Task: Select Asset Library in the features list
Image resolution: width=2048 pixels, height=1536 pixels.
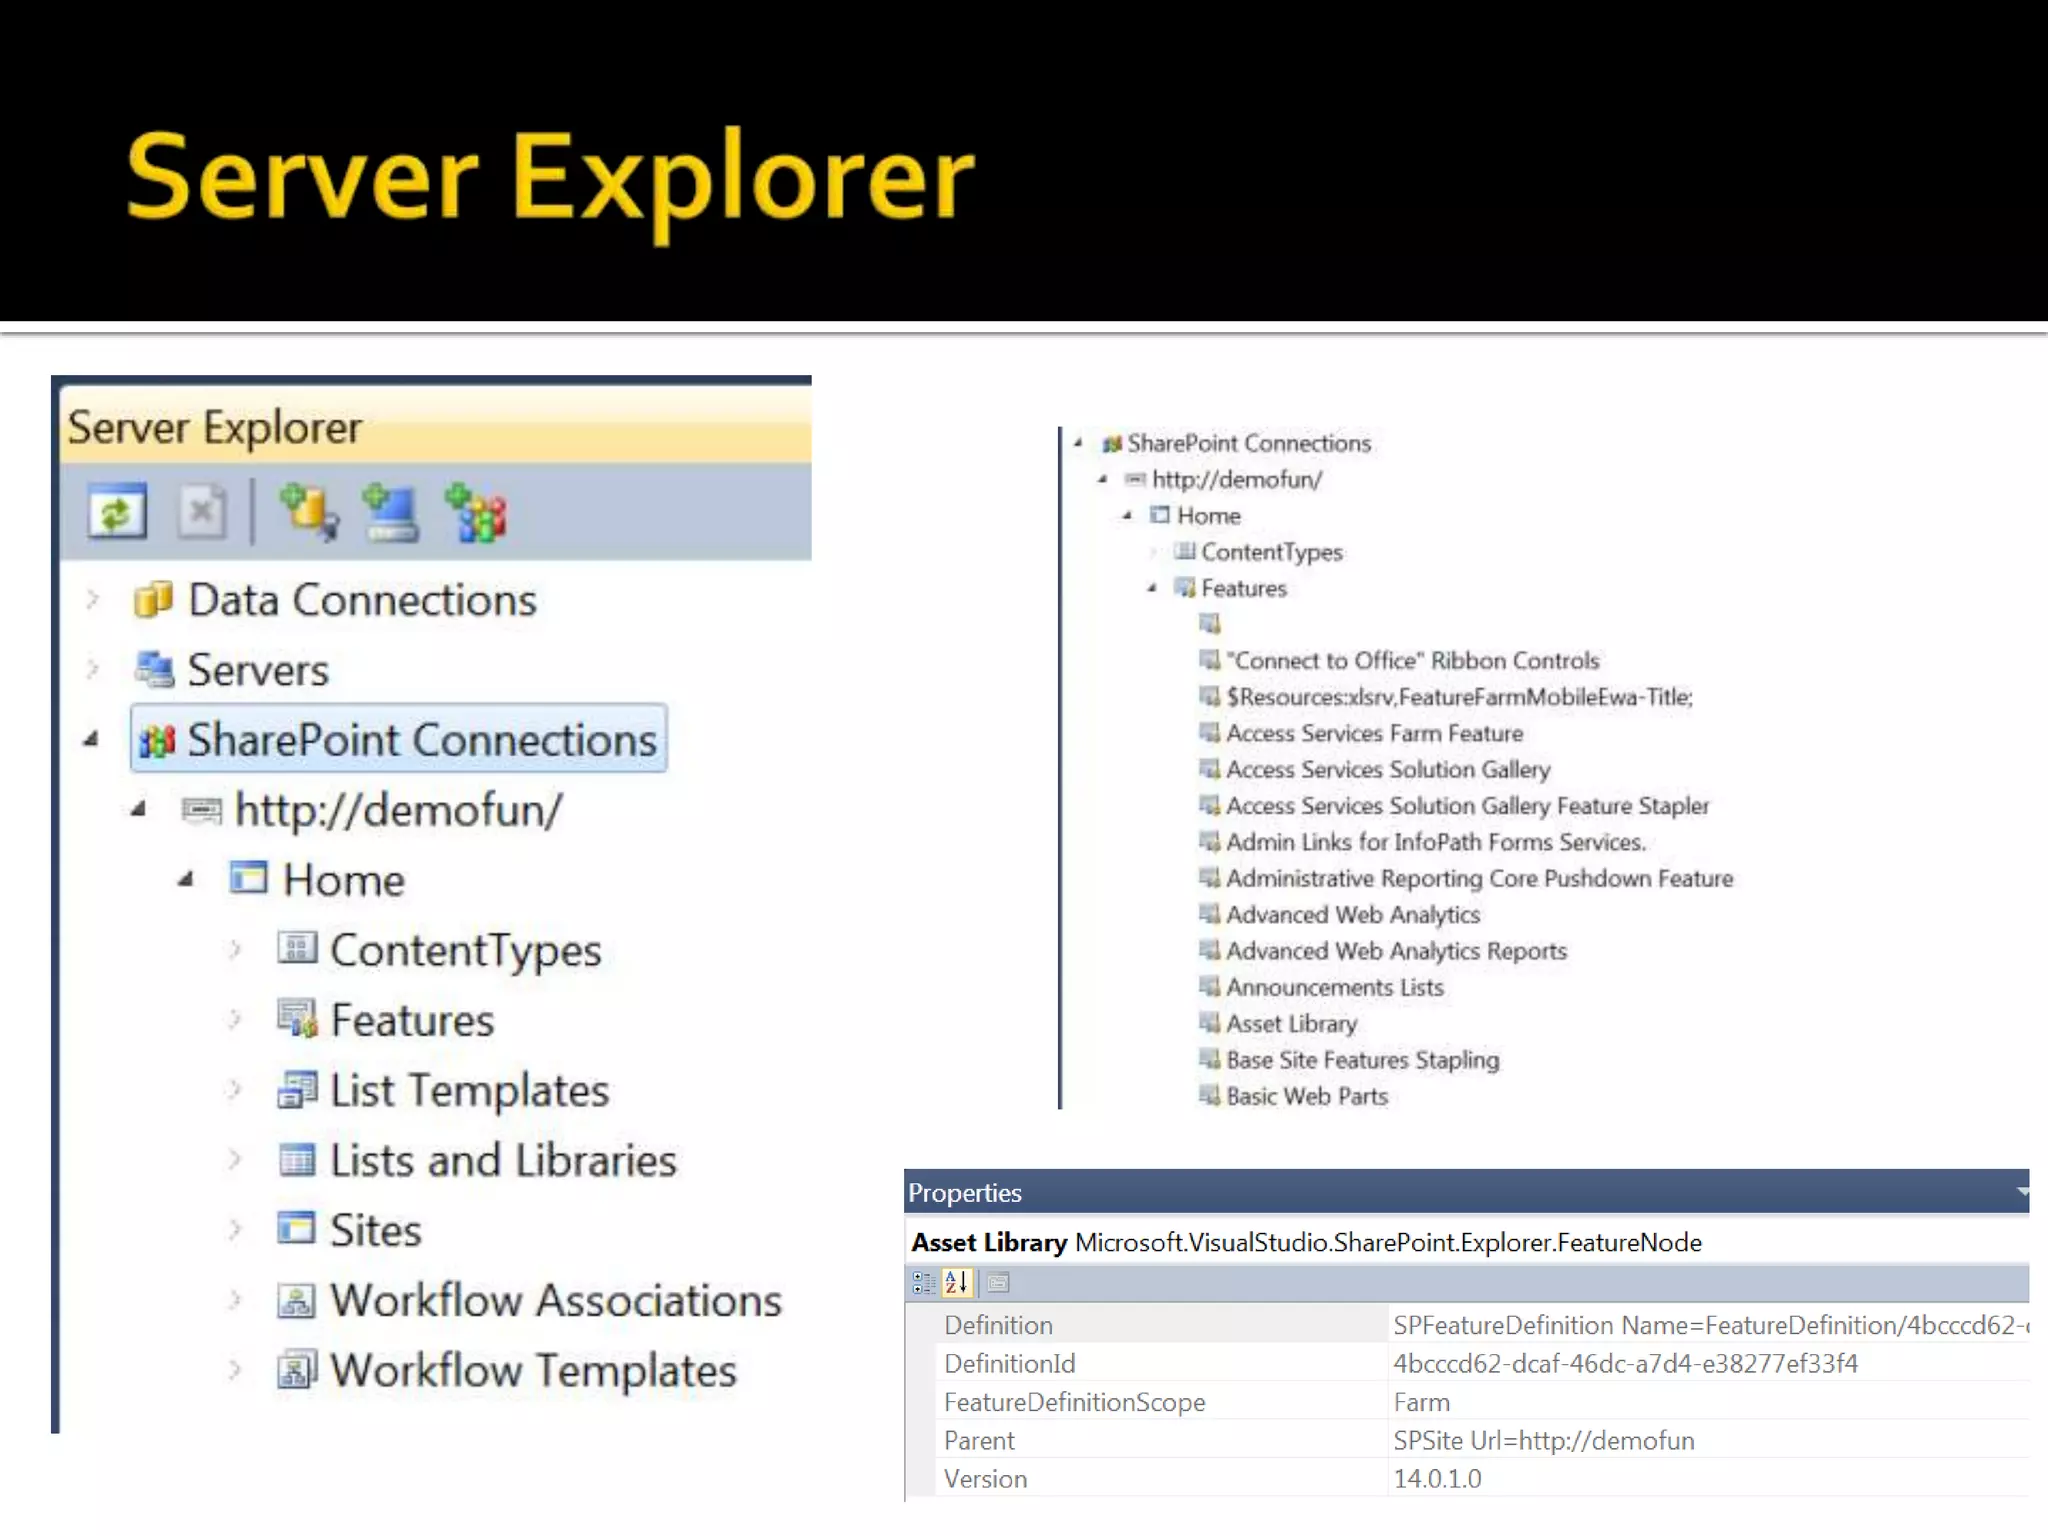Action: point(1291,1024)
